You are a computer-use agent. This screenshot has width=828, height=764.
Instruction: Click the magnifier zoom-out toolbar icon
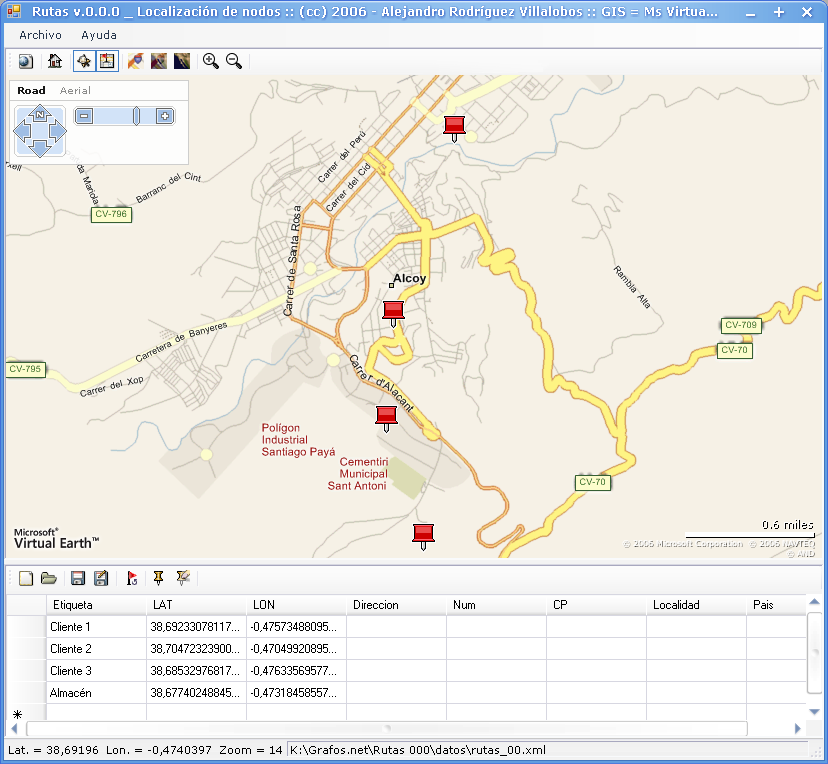[x=234, y=61]
